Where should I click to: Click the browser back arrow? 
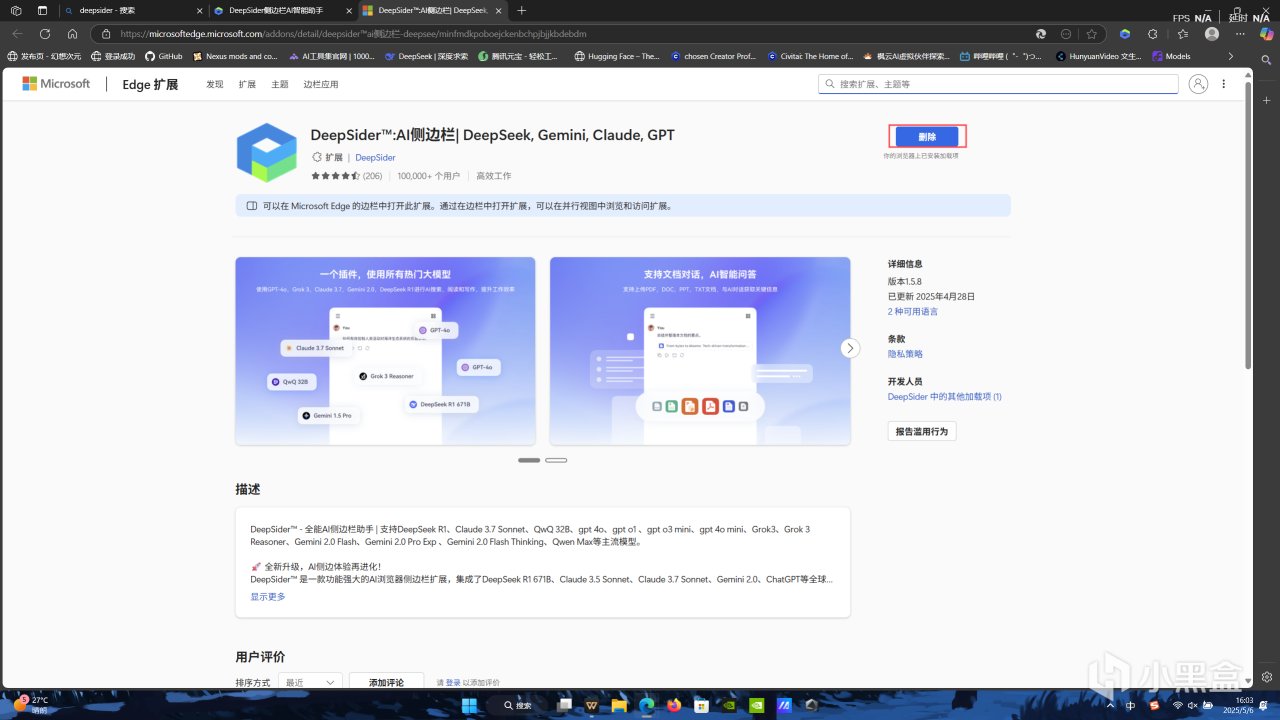pos(18,33)
